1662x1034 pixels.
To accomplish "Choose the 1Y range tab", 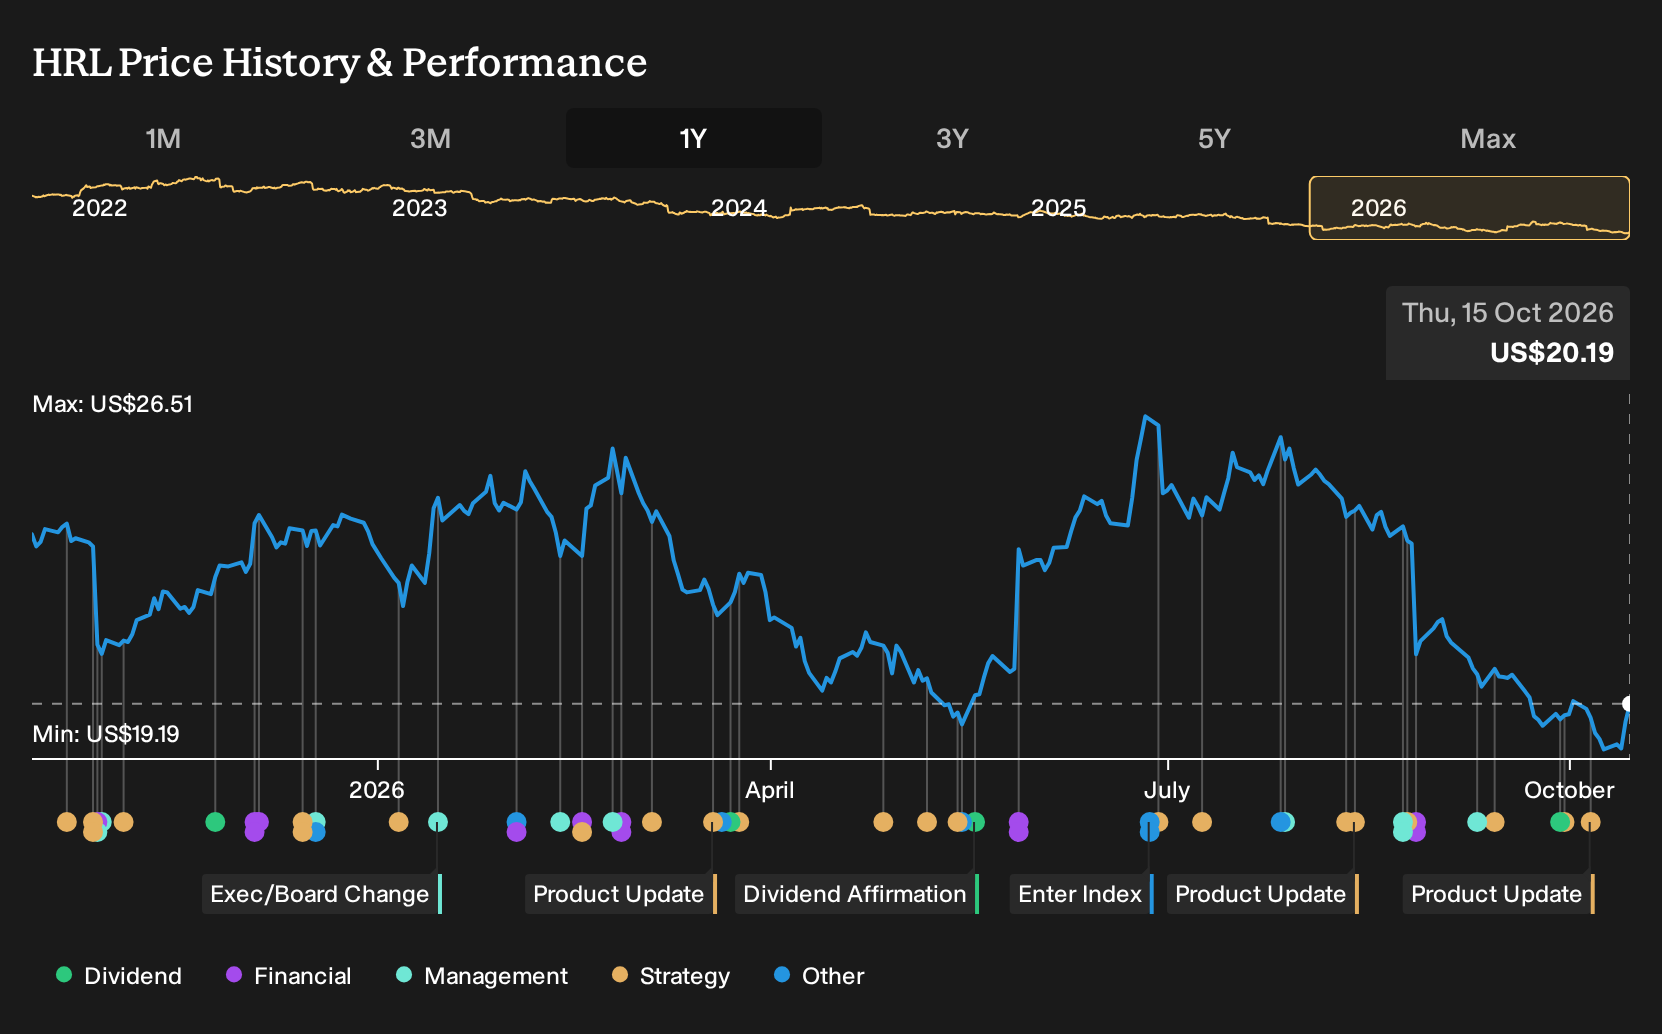I will coord(694,138).
